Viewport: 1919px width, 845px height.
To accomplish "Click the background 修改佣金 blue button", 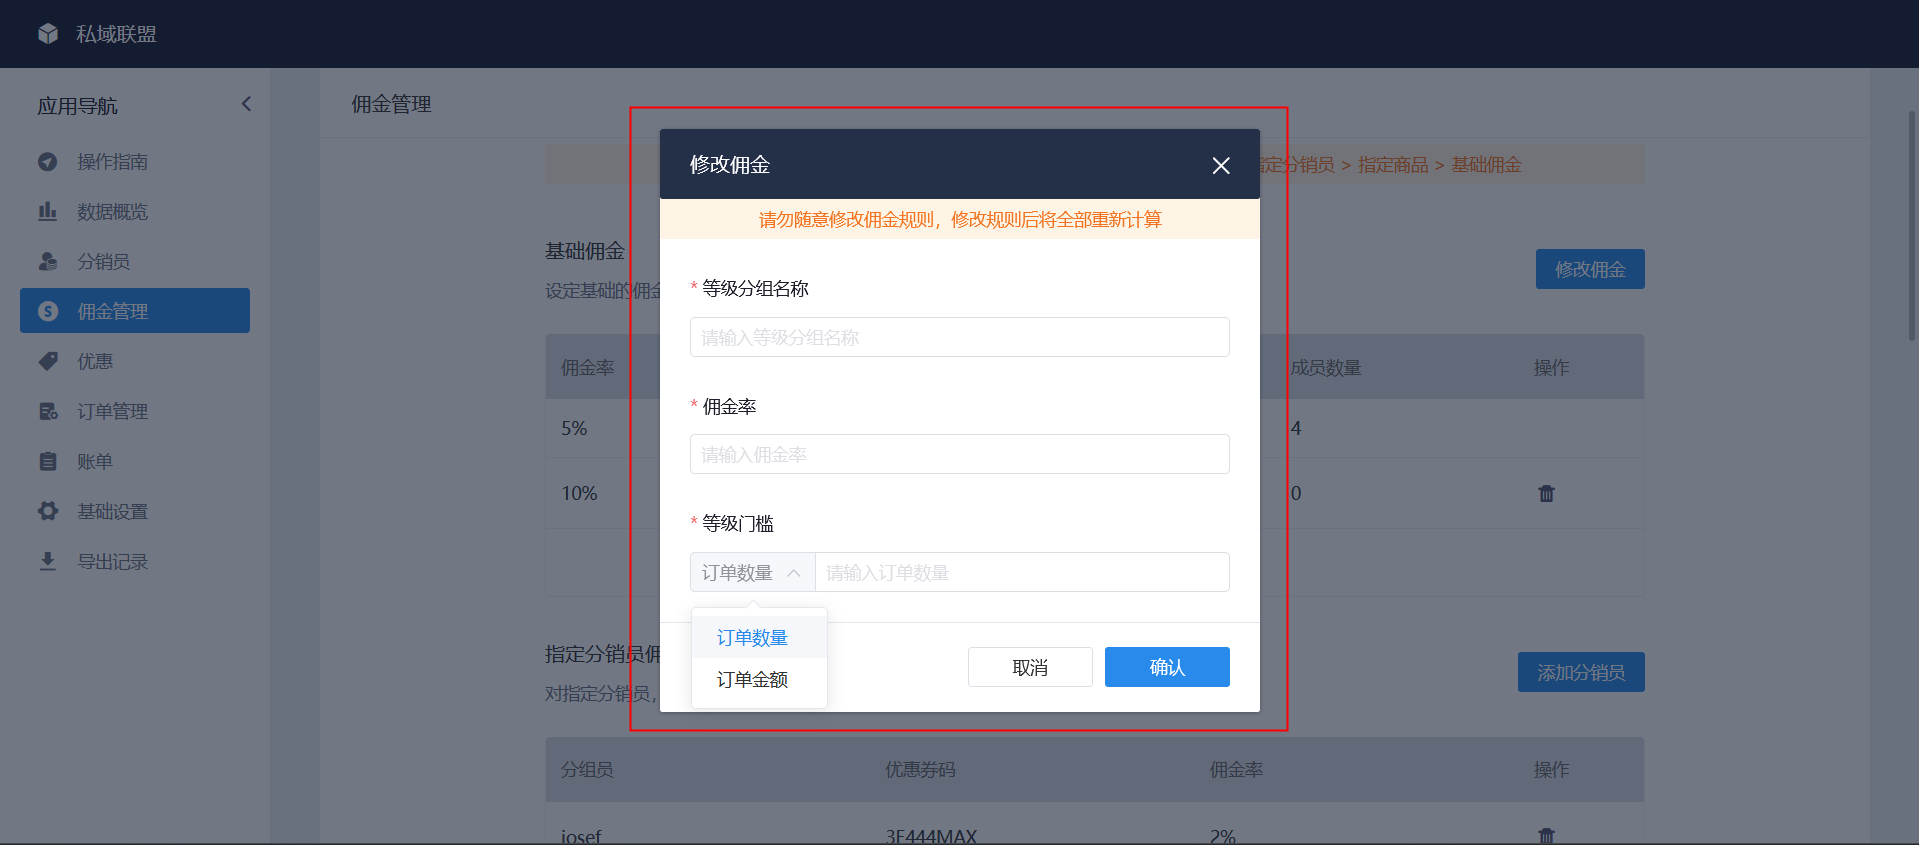I will (x=1590, y=269).
